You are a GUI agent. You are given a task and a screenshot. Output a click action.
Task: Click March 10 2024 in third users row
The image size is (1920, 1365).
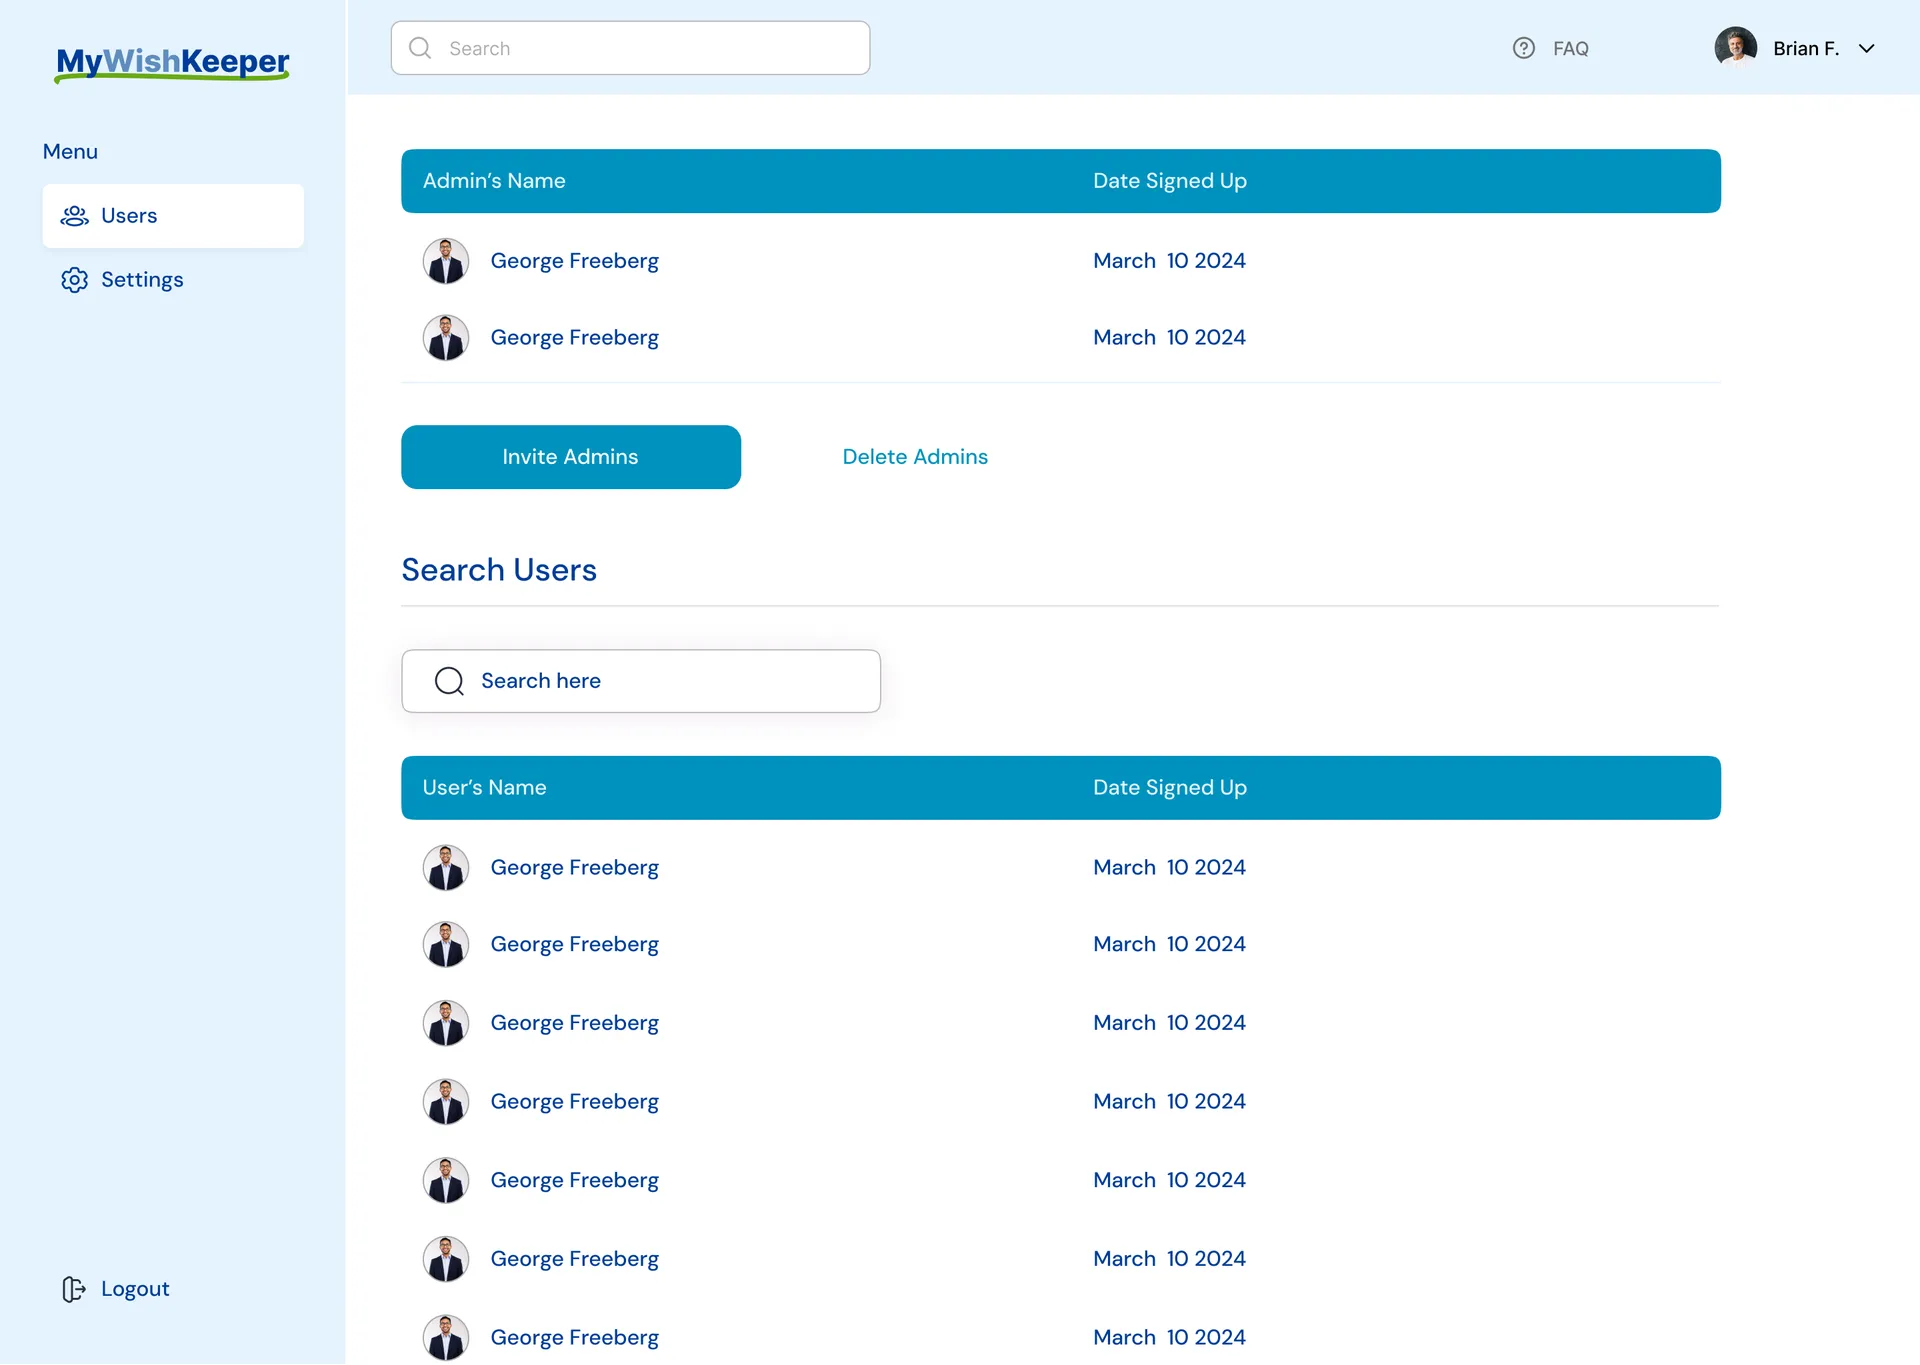[x=1169, y=1023]
